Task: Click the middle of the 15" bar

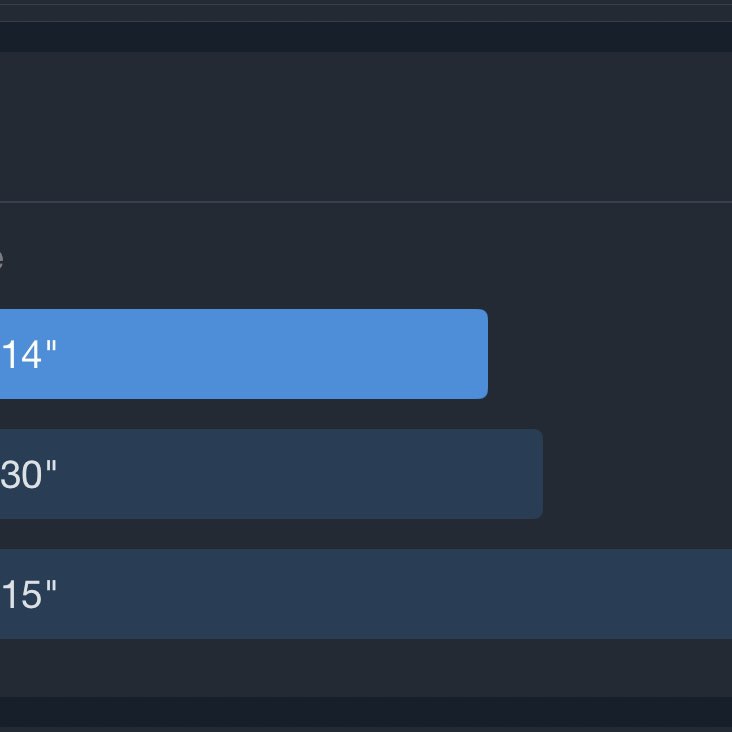Action: 366,594
